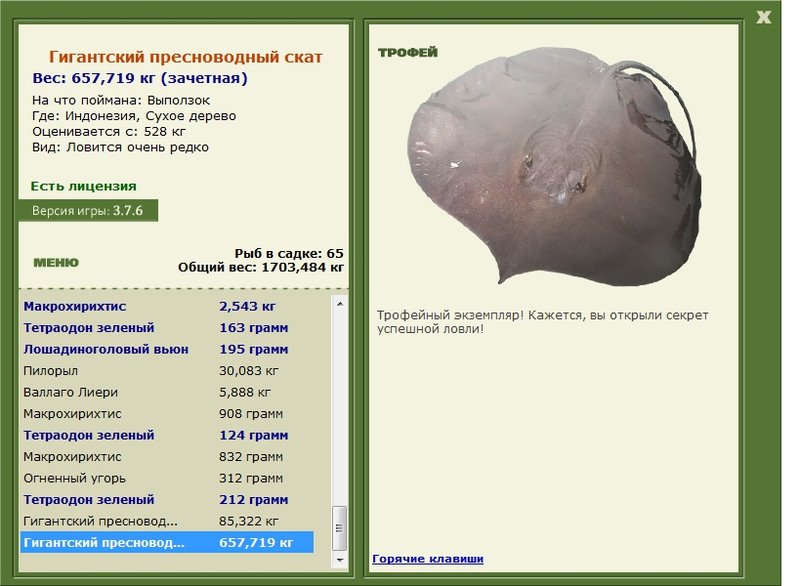This screenshot has width=800, height=586.
Task: Select Гигантский пресновод... 85,322 кг row
Action: pos(167,521)
